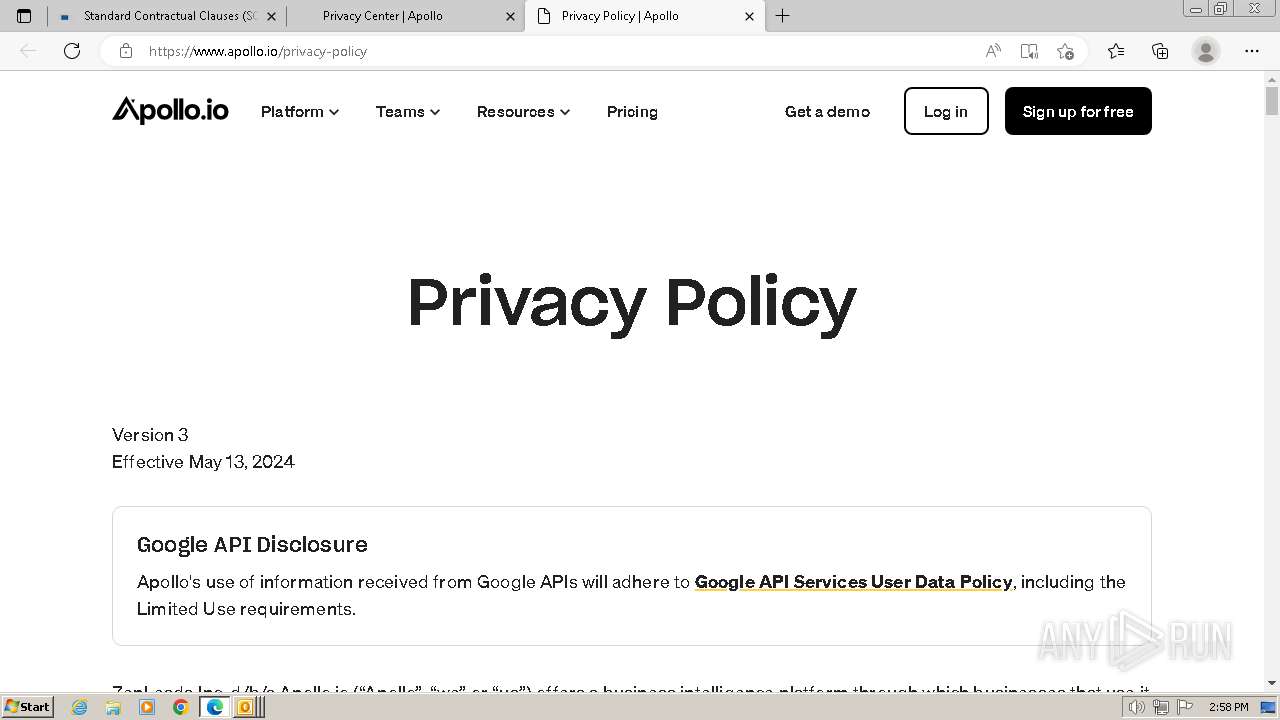The width and height of the screenshot is (1280, 720).
Task: Open the Favorites list icon
Action: coord(1116,51)
